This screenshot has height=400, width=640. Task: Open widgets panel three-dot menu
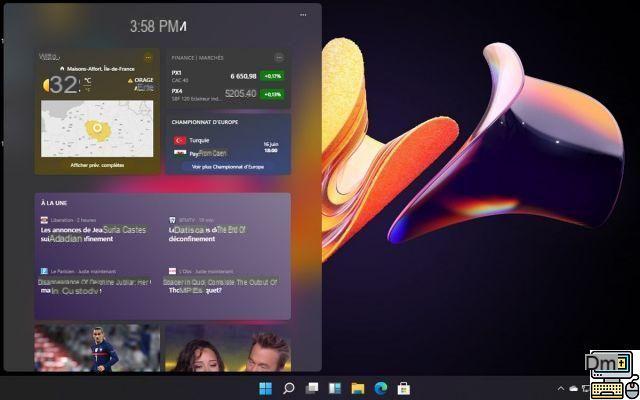(x=303, y=15)
